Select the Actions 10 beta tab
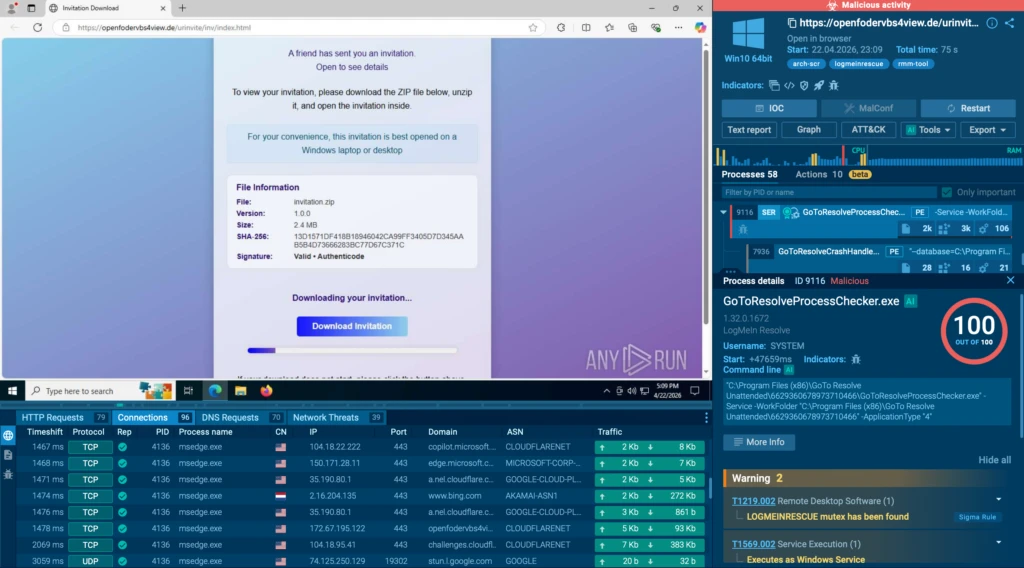This screenshot has height=568, width=1024. 833,174
